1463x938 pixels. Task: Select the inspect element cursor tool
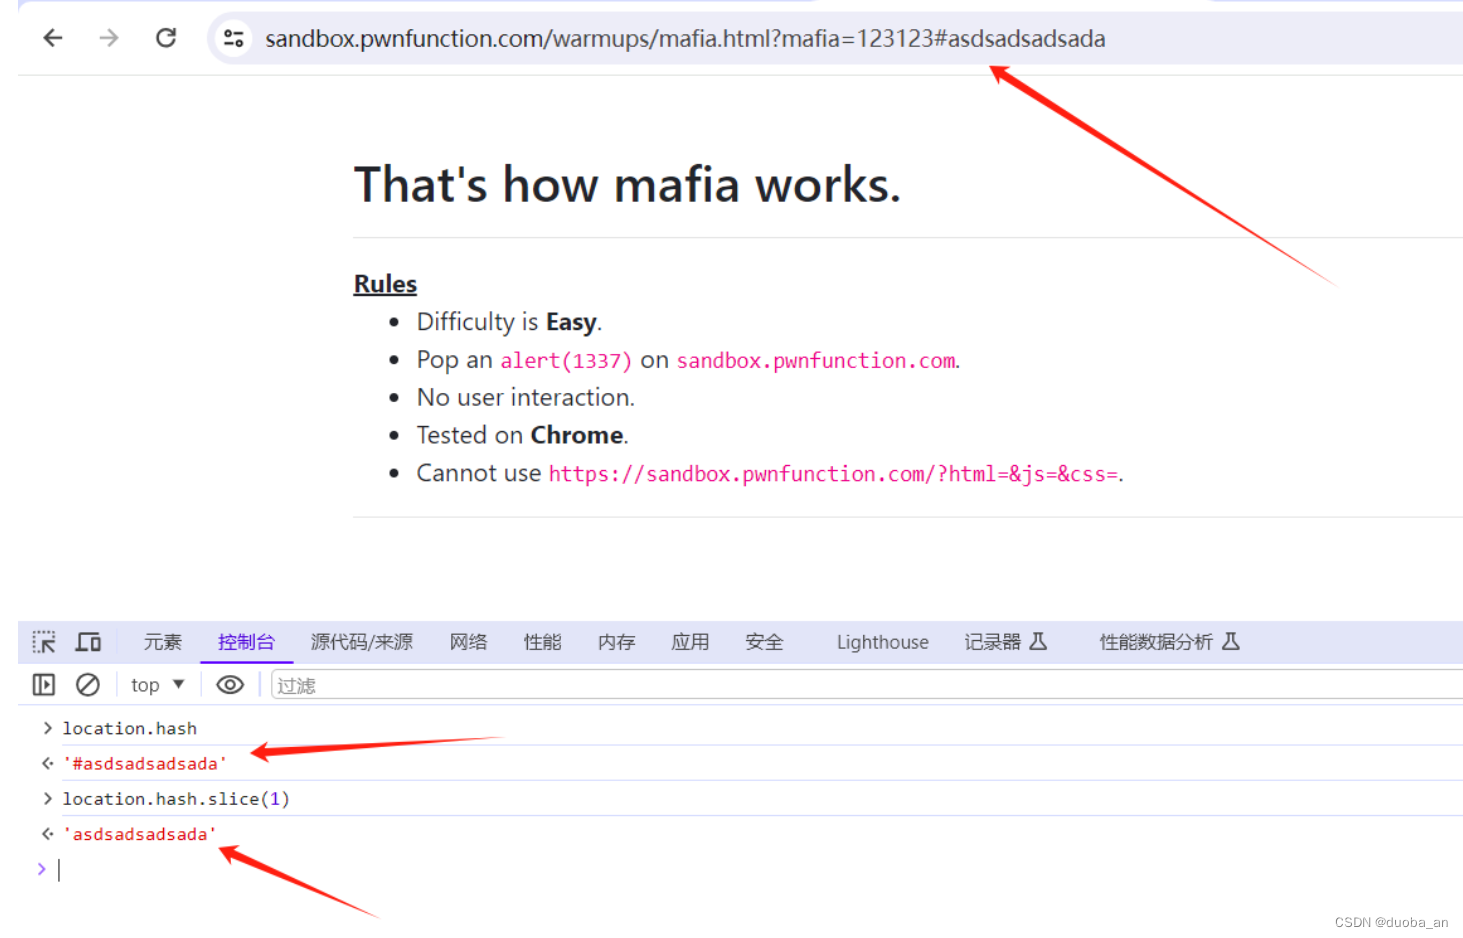tap(44, 642)
